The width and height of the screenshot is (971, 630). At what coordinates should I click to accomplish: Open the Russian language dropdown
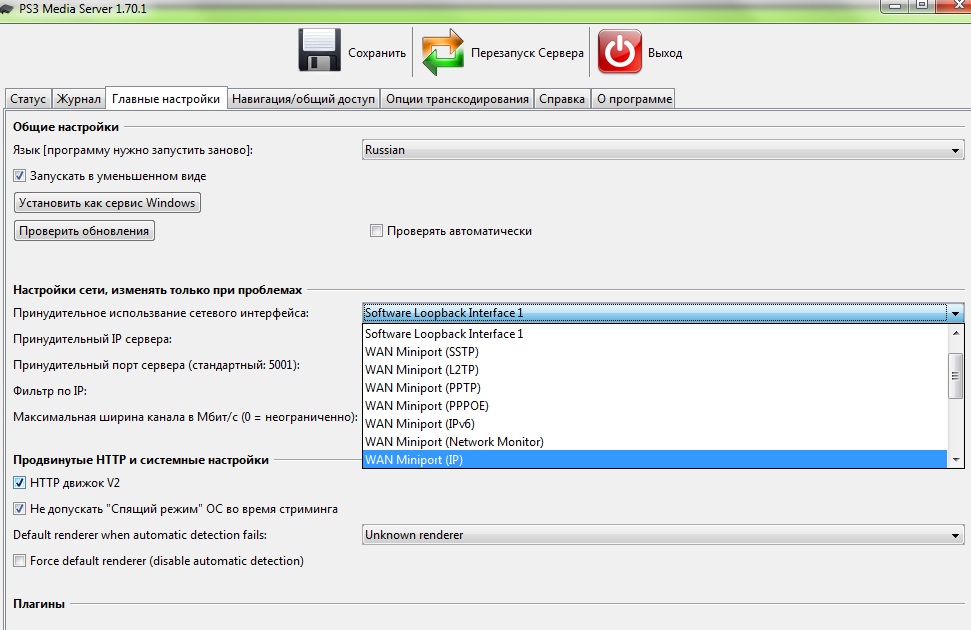pyautogui.click(x=663, y=150)
